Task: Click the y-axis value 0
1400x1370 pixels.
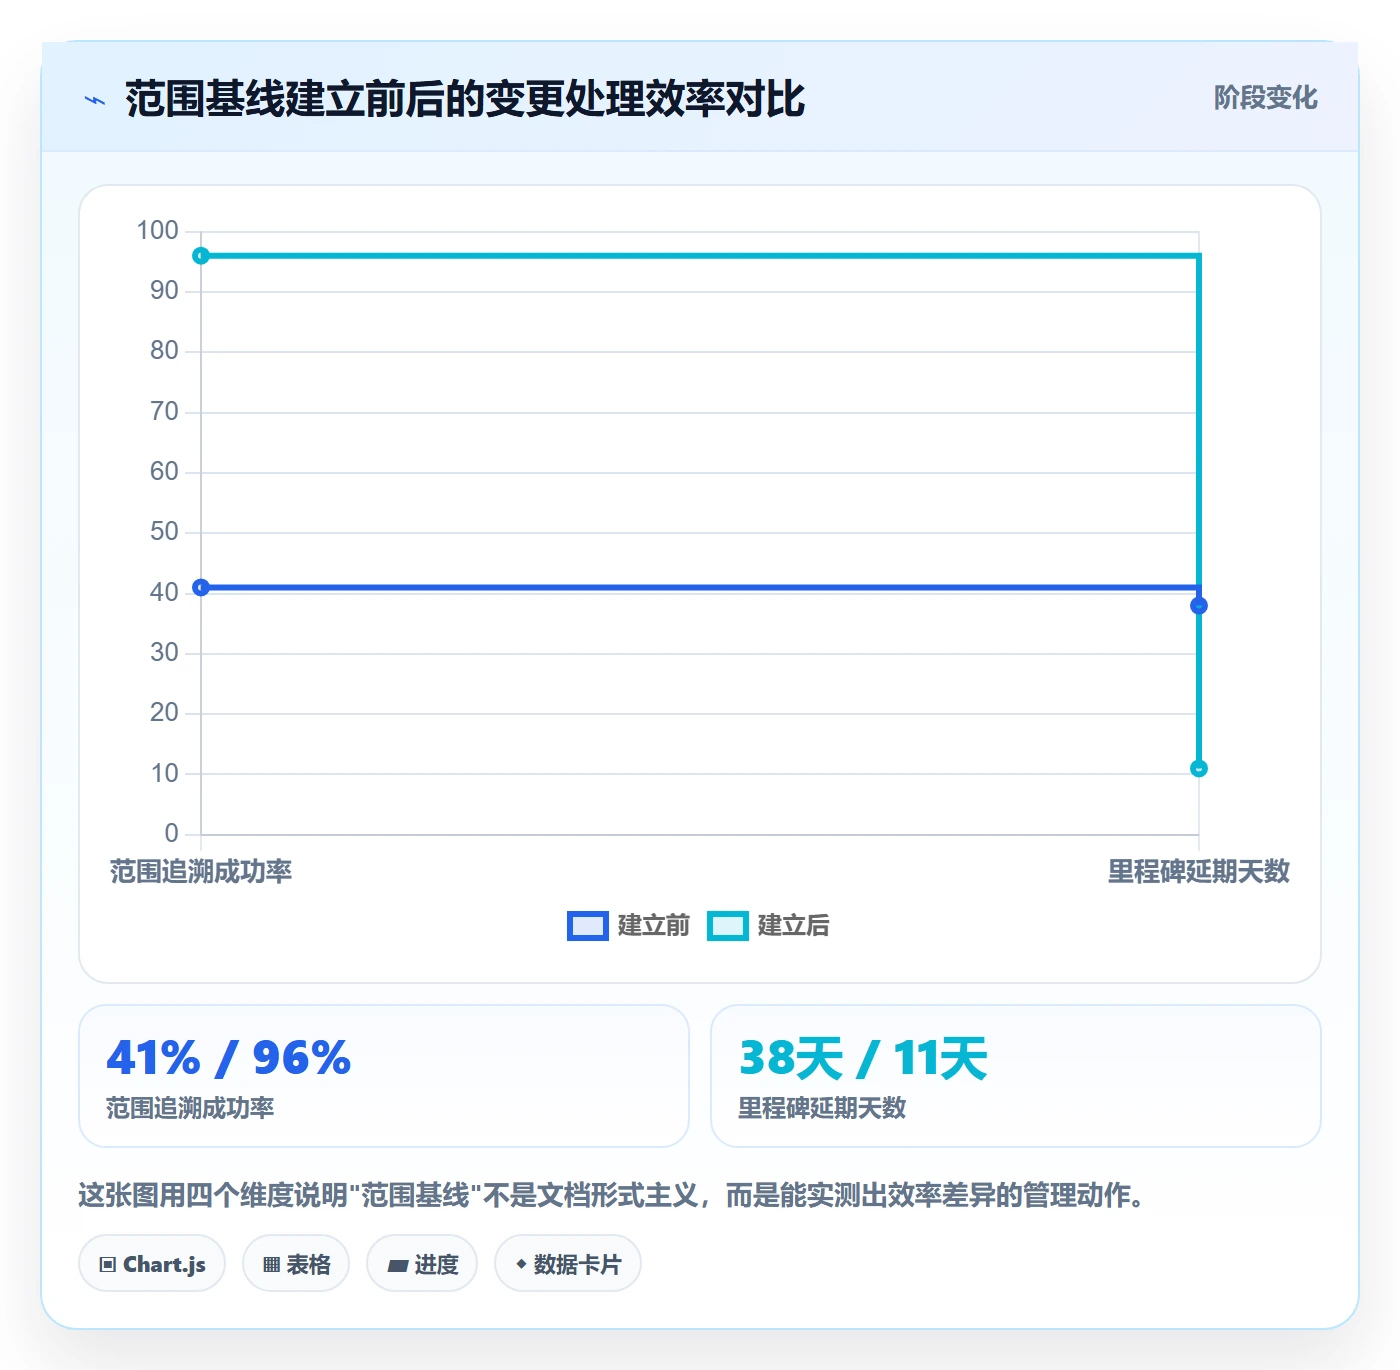Action: [172, 834]
